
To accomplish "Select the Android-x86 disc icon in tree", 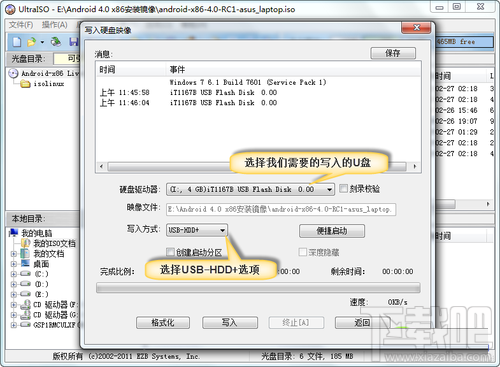I will click(x=13, y=73).
